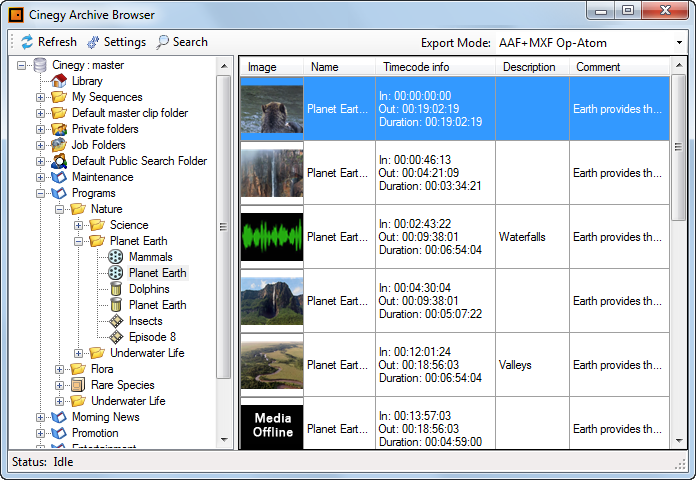Click the Flora folder icon
Screen dimensions: 696x480
pyautogui.click(x=78, y=369)
